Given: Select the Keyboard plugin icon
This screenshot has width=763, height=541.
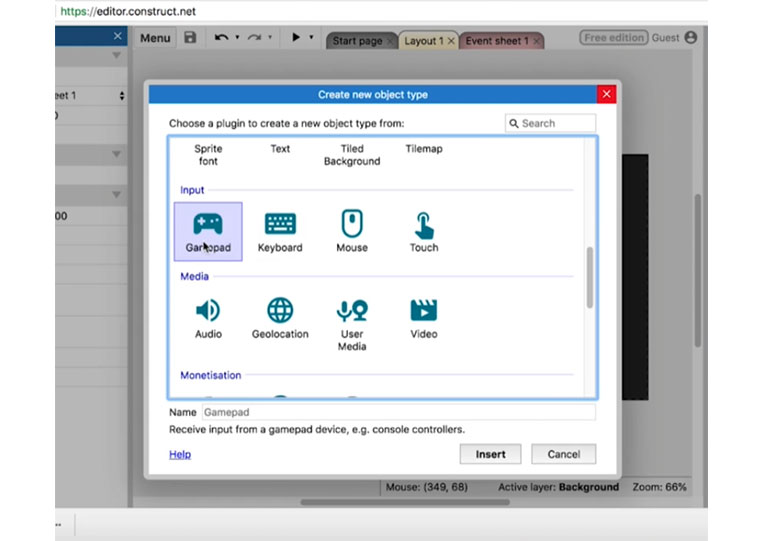Looking at the screenshot, I should 280,231.
